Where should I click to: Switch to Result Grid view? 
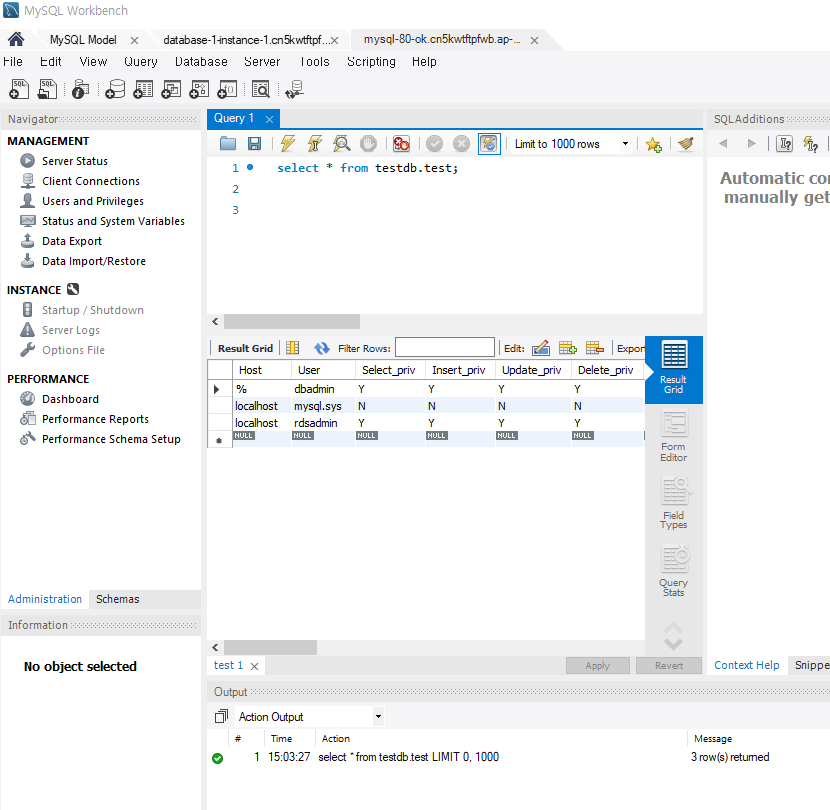point(673,369)
